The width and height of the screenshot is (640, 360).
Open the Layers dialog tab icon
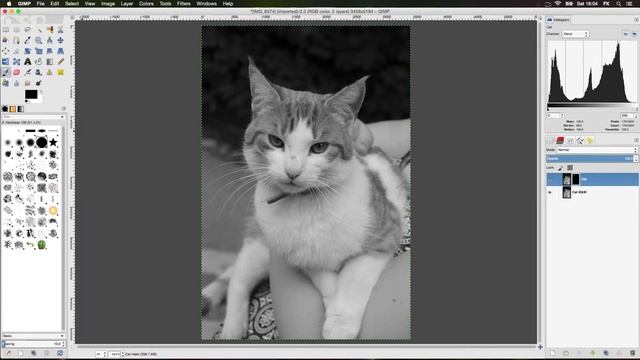pyautogui.click(x=551, y=140)
